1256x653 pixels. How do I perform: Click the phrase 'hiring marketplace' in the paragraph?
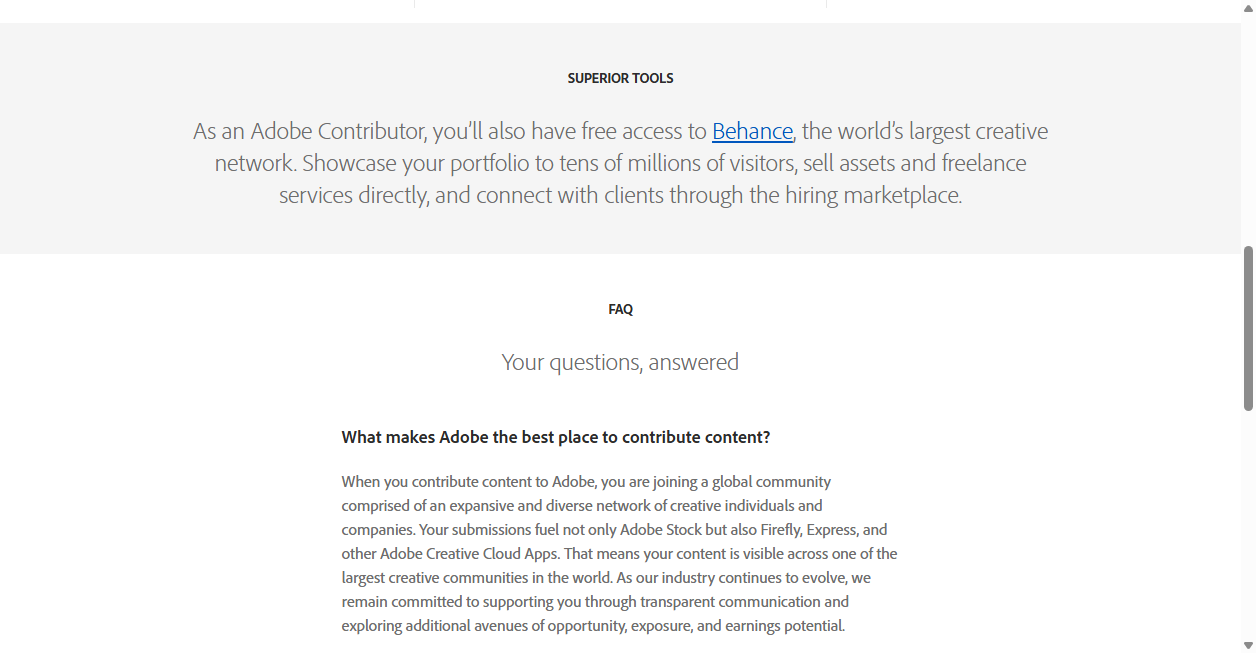click(x=855, y=195)
